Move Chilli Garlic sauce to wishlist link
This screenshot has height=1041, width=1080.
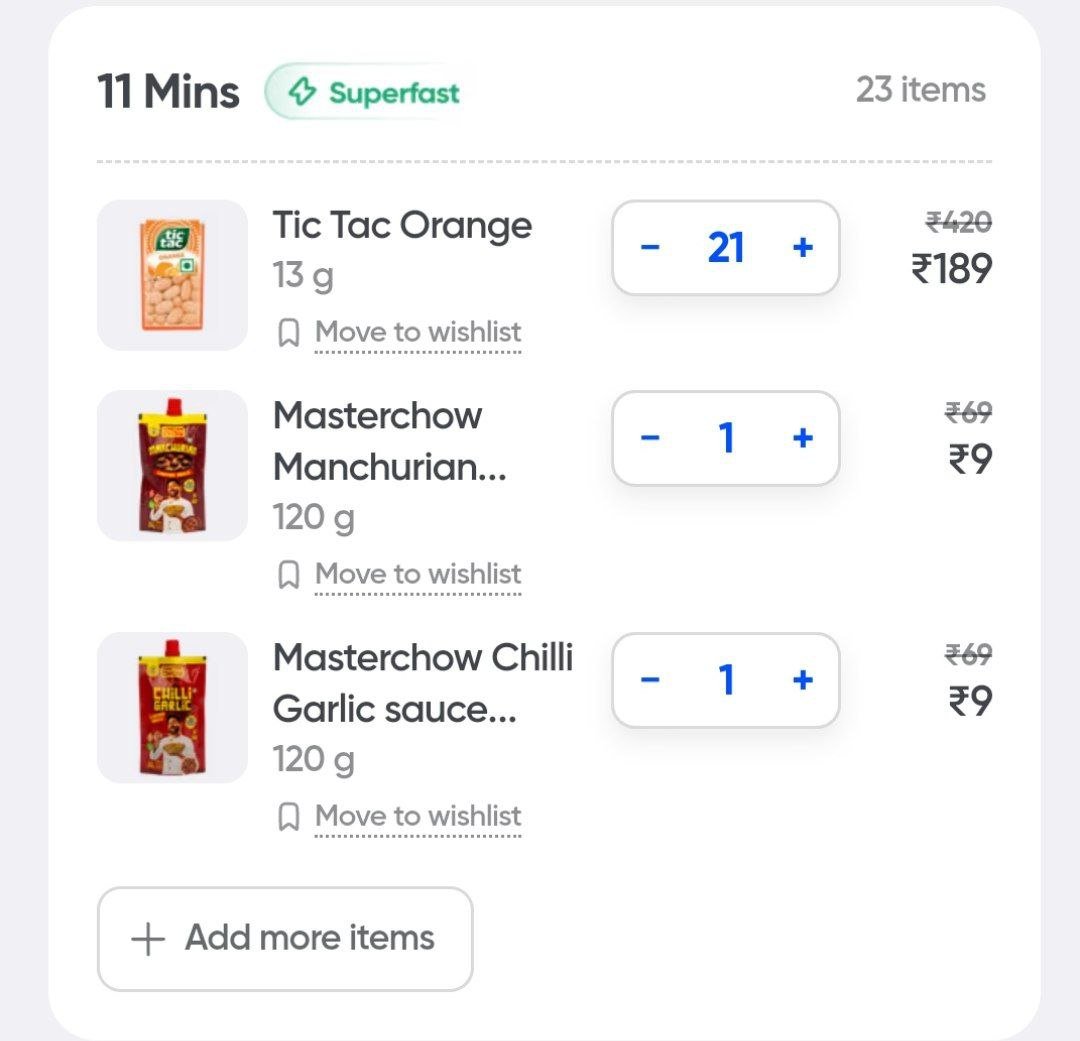click(x=418, y=816)
